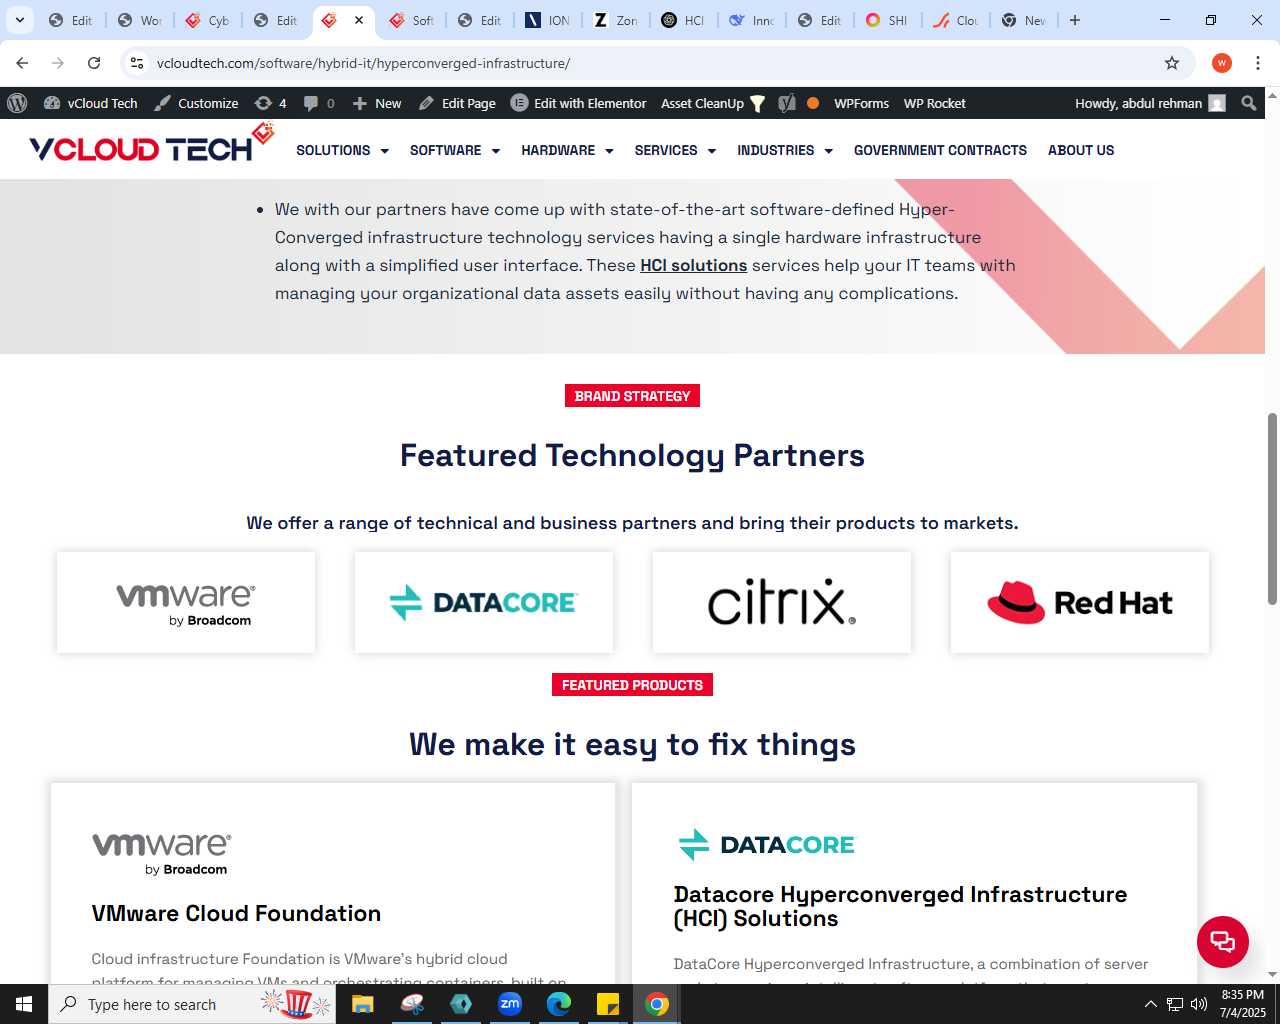This screenshot has height=1024, width=1280.
Task: Click DataCore logo in product card
Action: click(766, 845)
